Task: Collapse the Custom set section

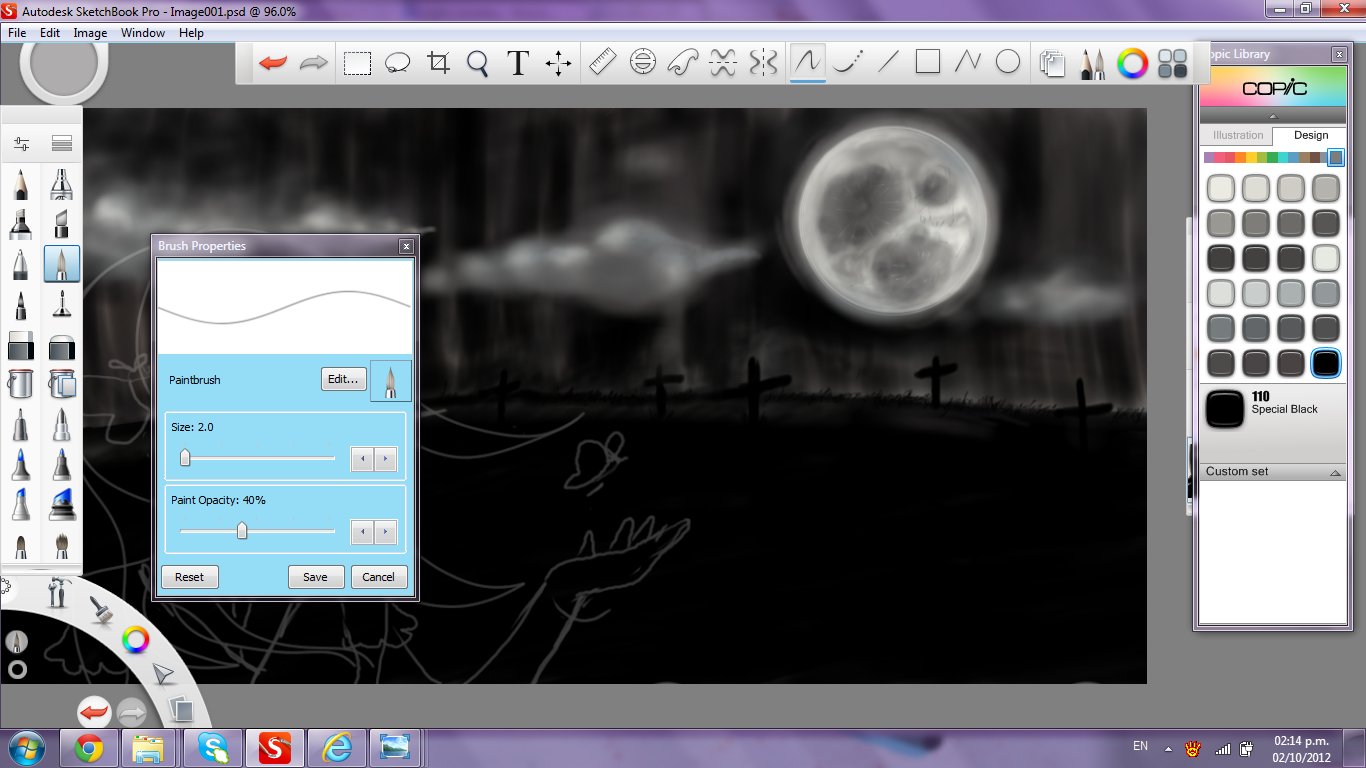Action: coord(1335,472)
